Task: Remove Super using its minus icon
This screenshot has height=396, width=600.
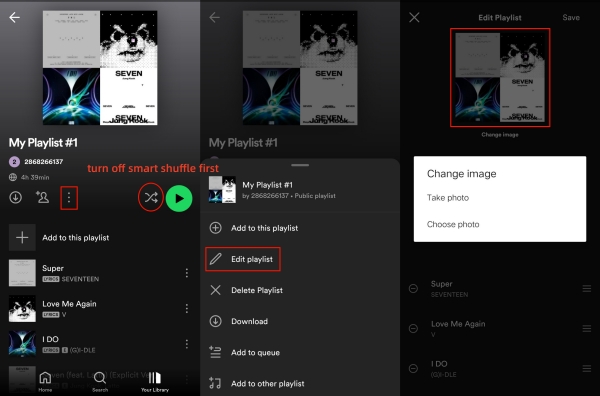Action: point(413,288)
